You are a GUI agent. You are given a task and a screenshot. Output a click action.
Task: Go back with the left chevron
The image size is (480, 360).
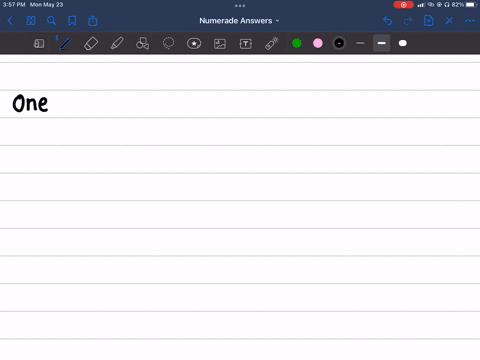pyautogui.click(x=10, y=21)
